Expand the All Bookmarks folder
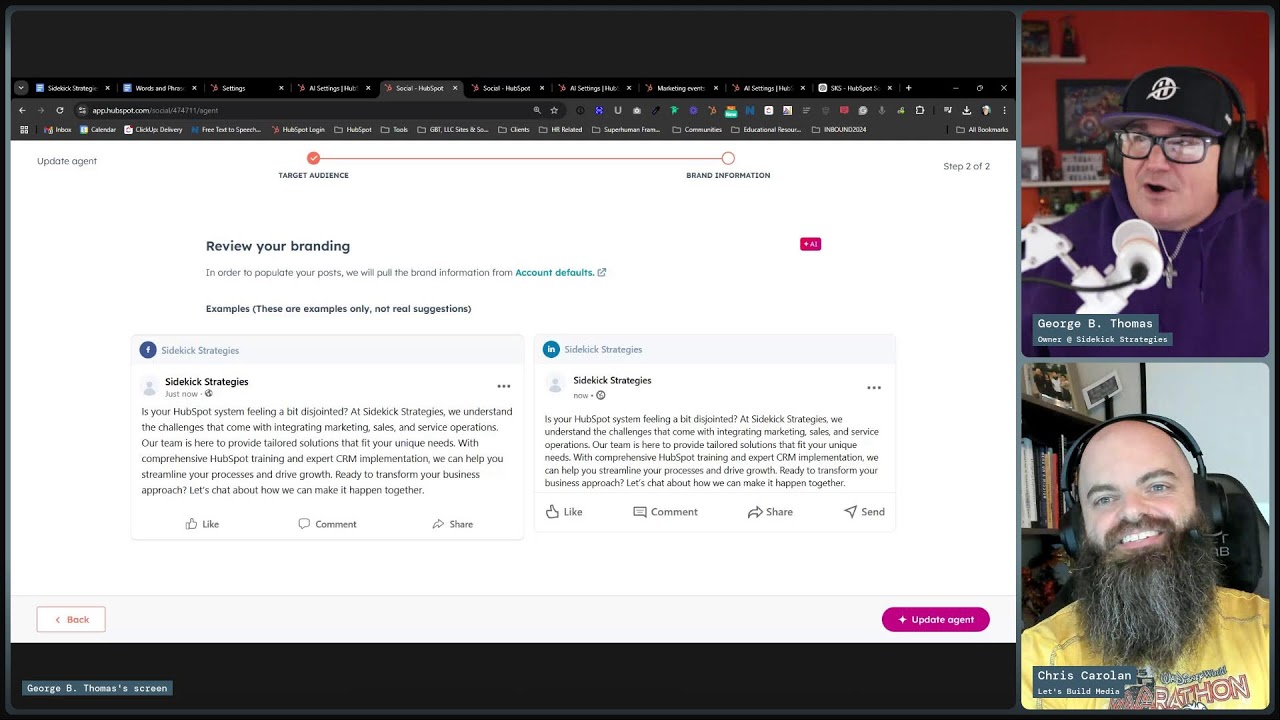The image size is (1280, 720). pyautogui.click(x=982, y=129)
